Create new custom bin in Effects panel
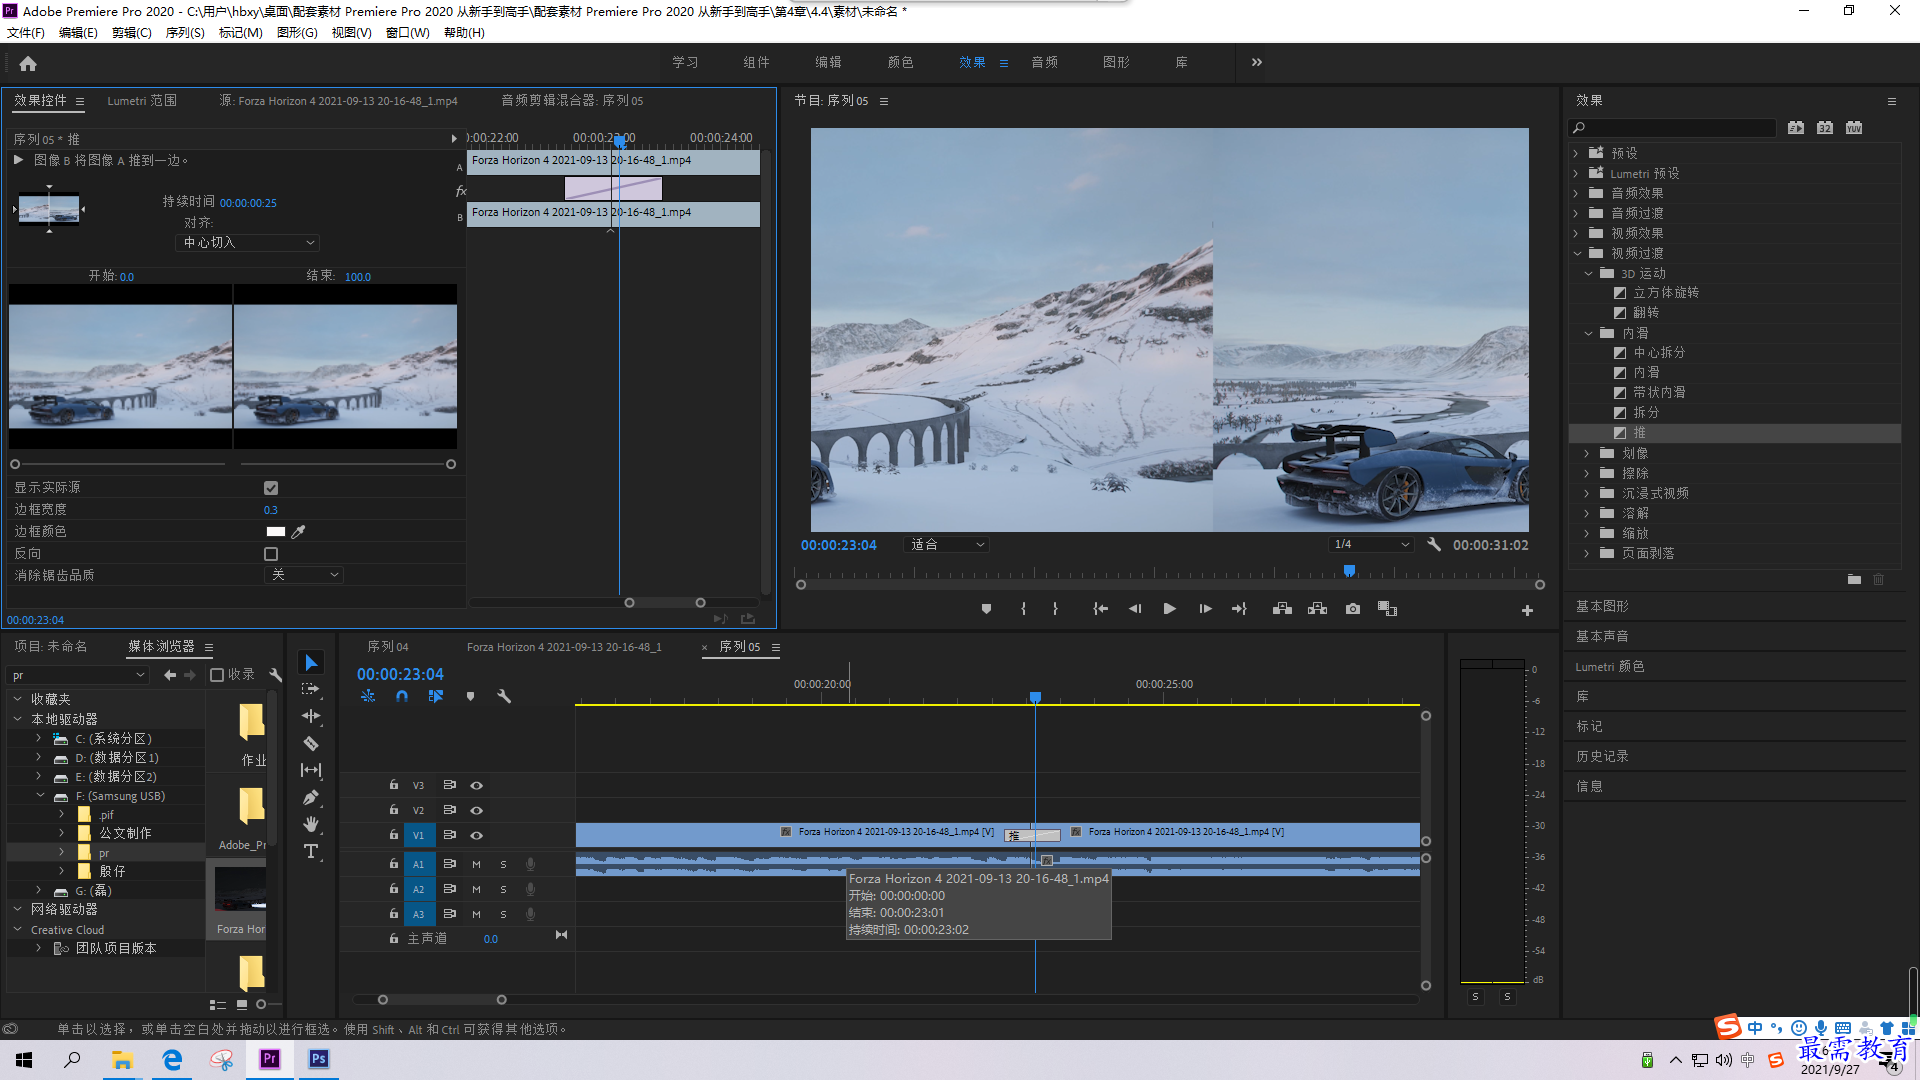The height and width of the screenshot is (1080, 1920). click(1854, 579)
